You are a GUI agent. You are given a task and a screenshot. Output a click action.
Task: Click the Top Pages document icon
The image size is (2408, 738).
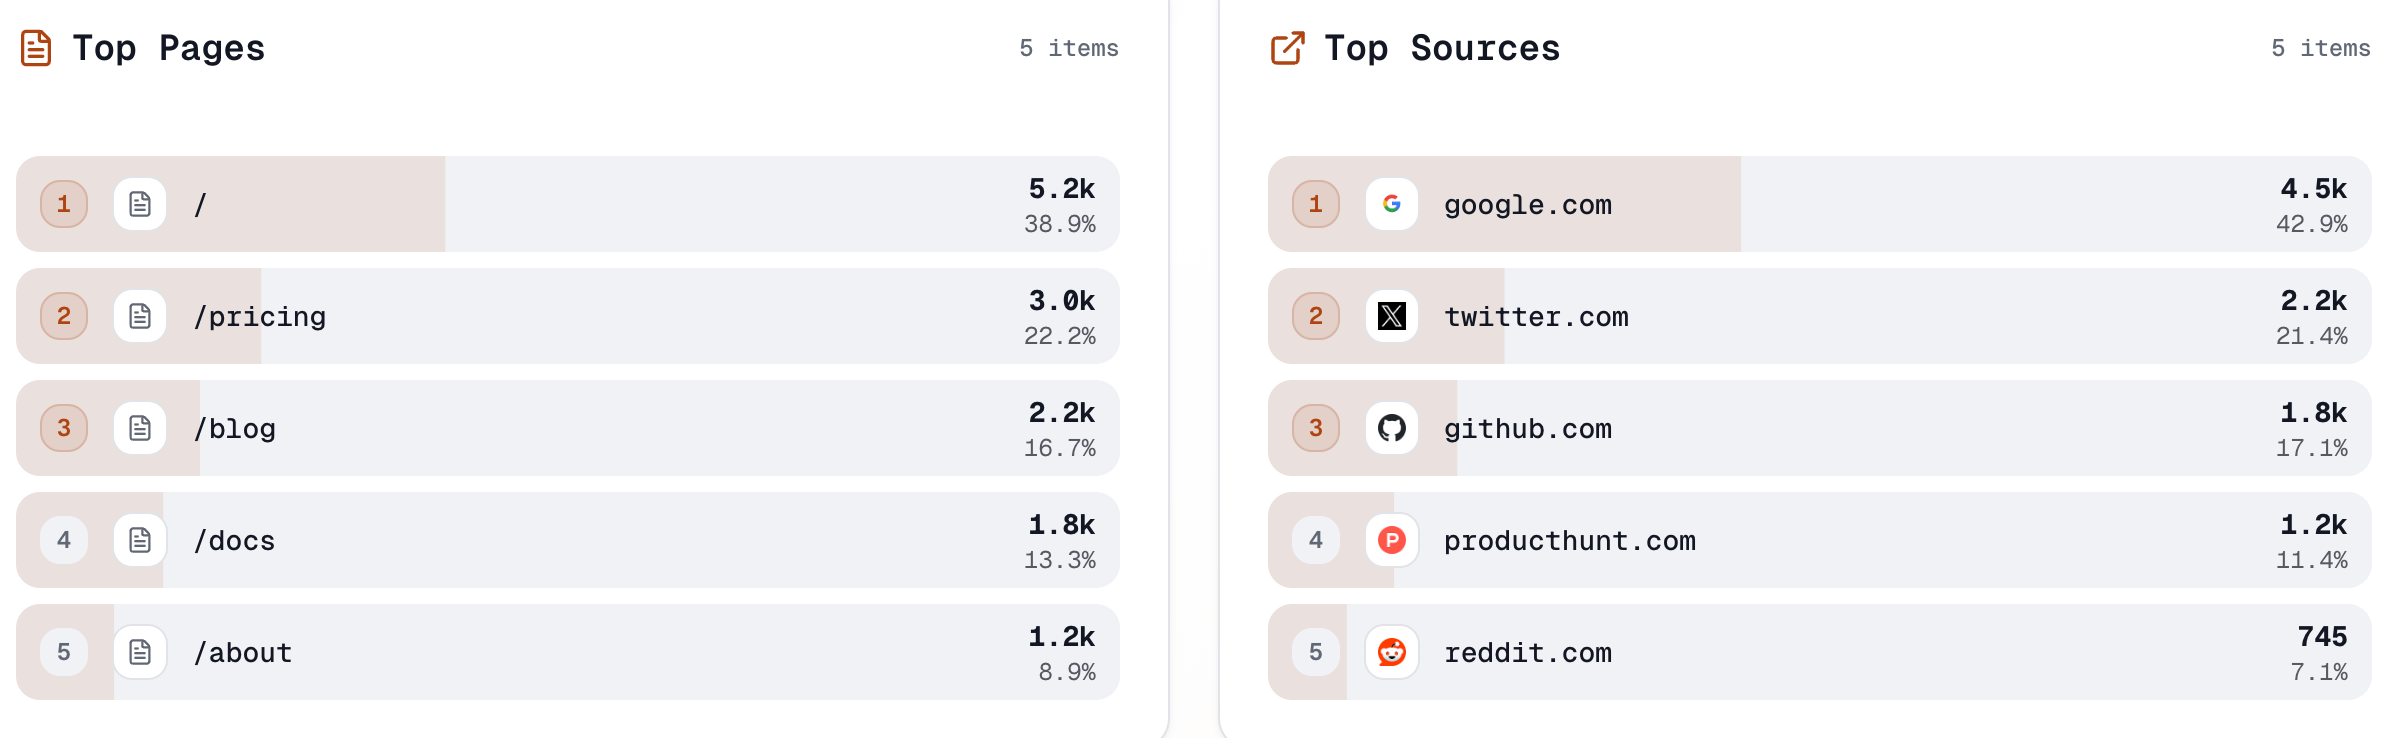(x=36, y=48)
